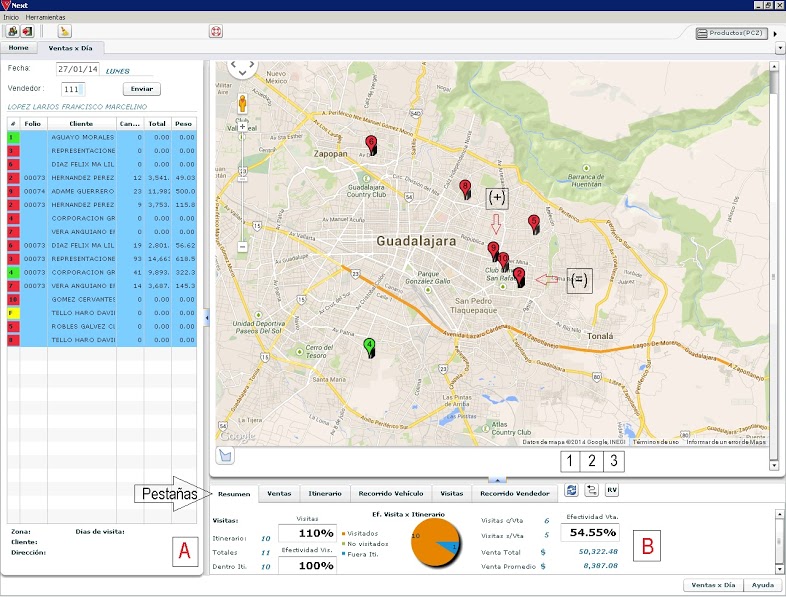Click the map zoom out minus button
Screen dimensions: 786x597
pos(242,246)
